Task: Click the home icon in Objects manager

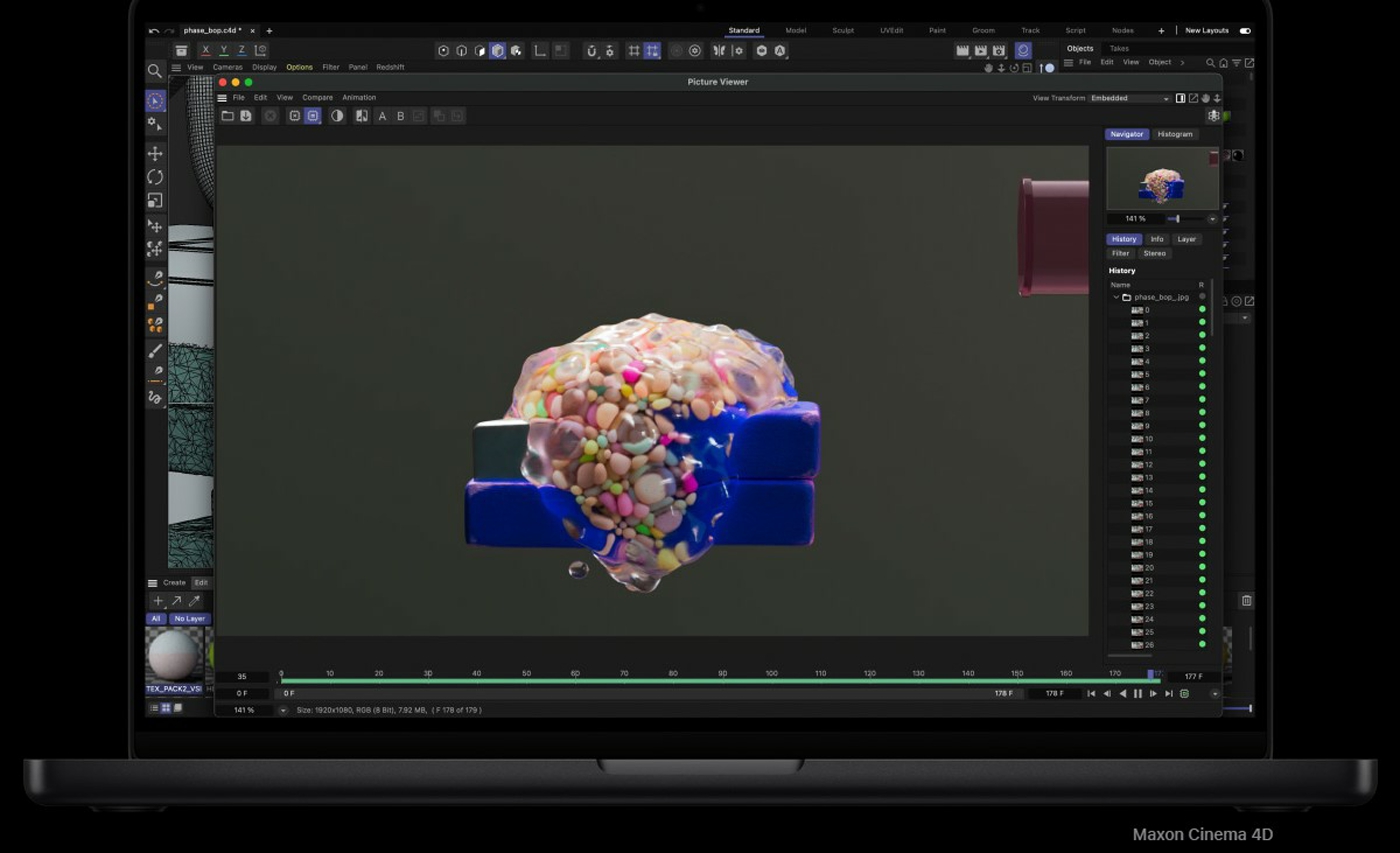Action: pos(1223,63)
